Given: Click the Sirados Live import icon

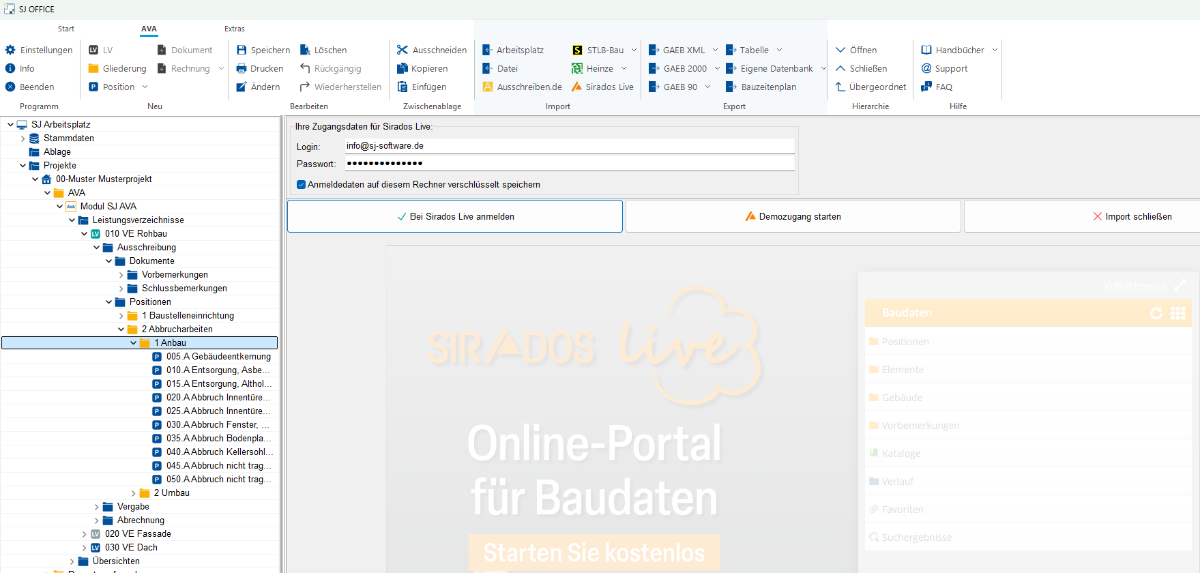Looking at the screenshot, I should [578, 87].
